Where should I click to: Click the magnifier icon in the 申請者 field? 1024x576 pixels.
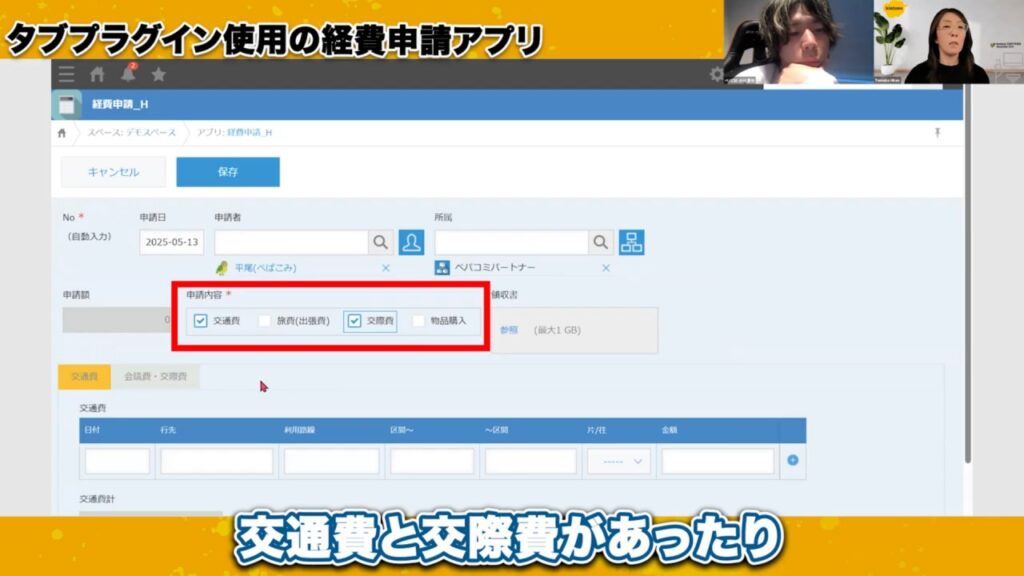[x=380, y=241]
